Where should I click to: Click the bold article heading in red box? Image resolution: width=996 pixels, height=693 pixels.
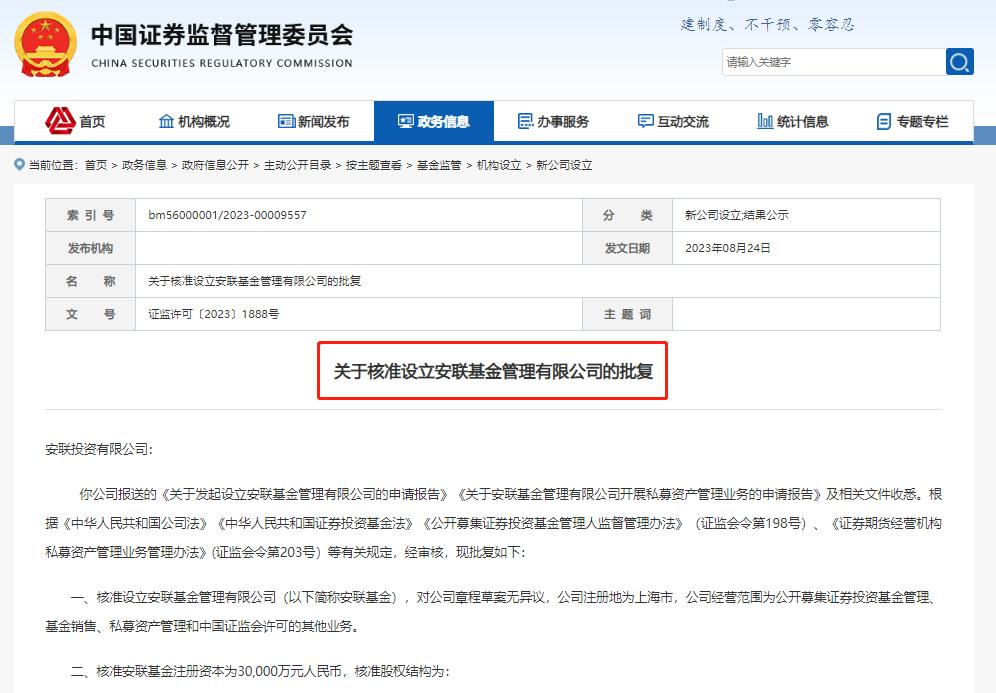[493, 371]
